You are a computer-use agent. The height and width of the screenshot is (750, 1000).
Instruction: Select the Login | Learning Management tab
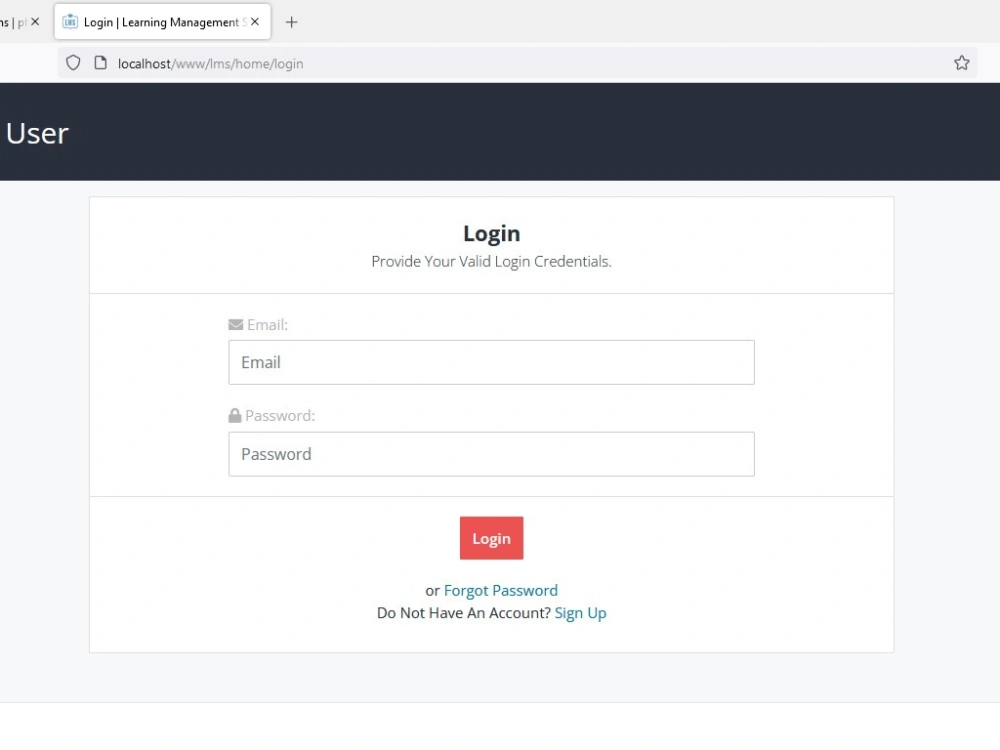pos(163,22)
